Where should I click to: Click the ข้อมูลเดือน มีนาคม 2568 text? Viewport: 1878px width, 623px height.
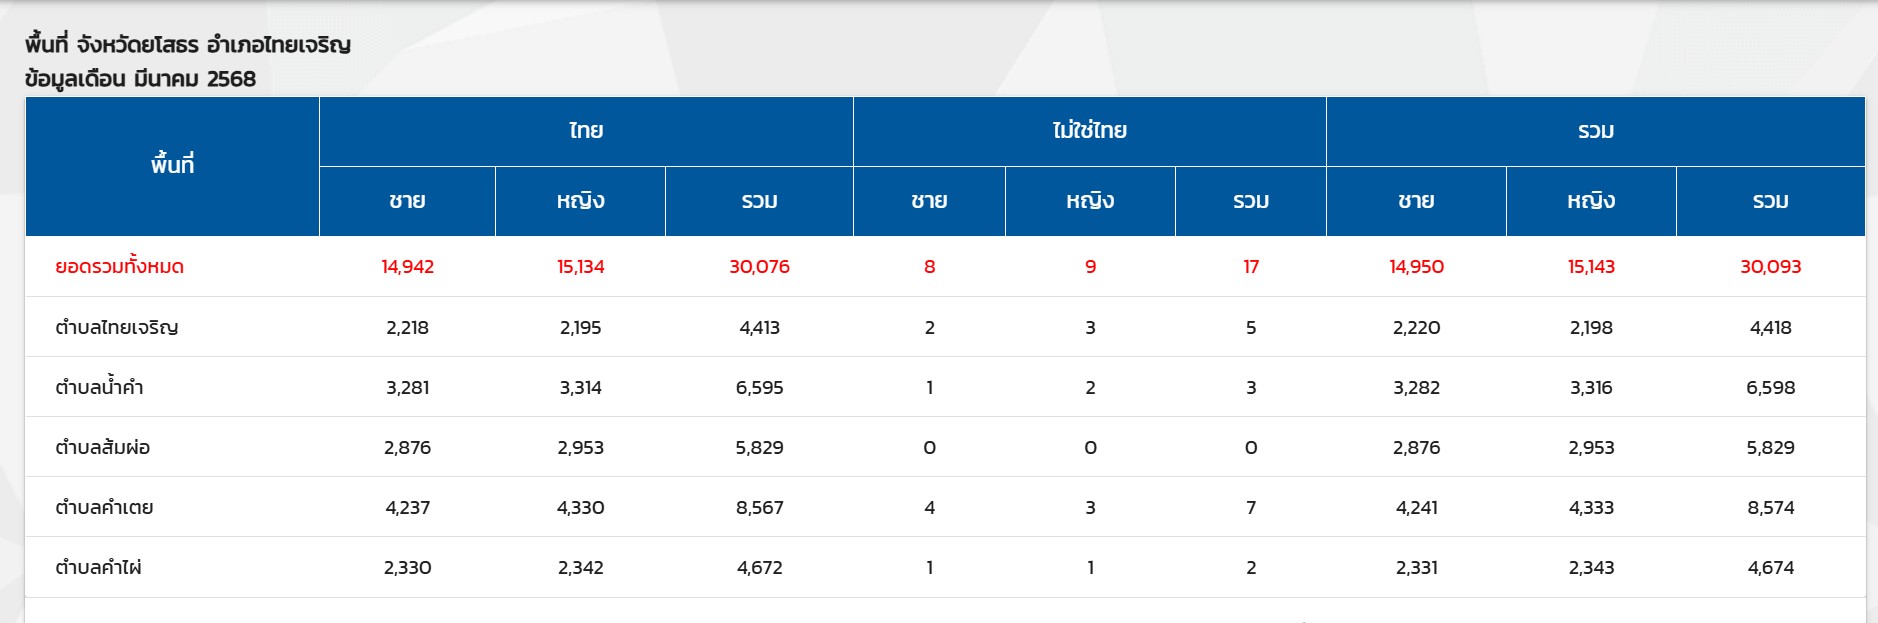(140, 79)
